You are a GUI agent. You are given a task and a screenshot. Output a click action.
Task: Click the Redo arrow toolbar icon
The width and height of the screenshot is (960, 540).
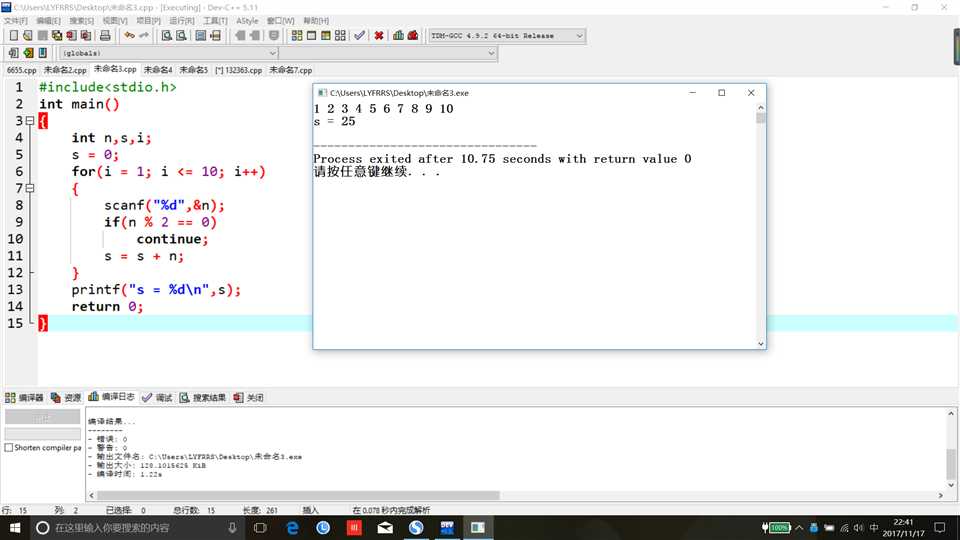pyautogui.click(x=144, y=36)
